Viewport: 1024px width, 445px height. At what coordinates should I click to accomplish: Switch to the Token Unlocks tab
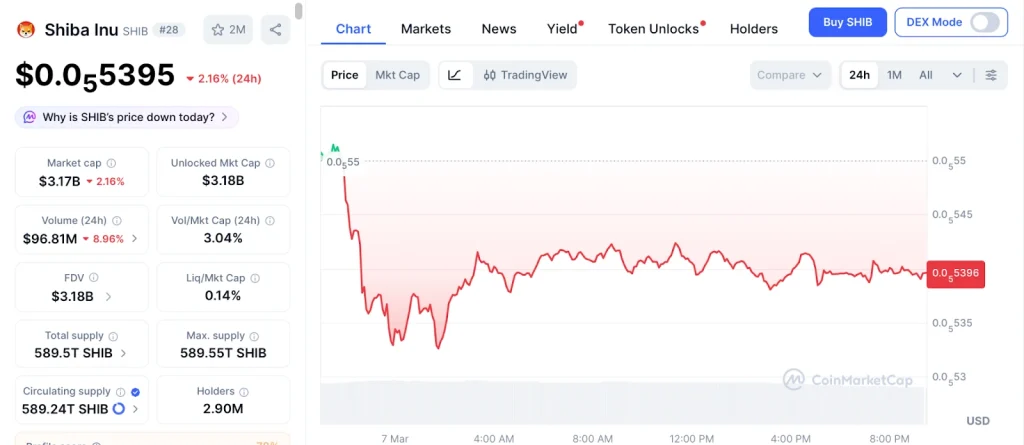click(x=653, y=29)
